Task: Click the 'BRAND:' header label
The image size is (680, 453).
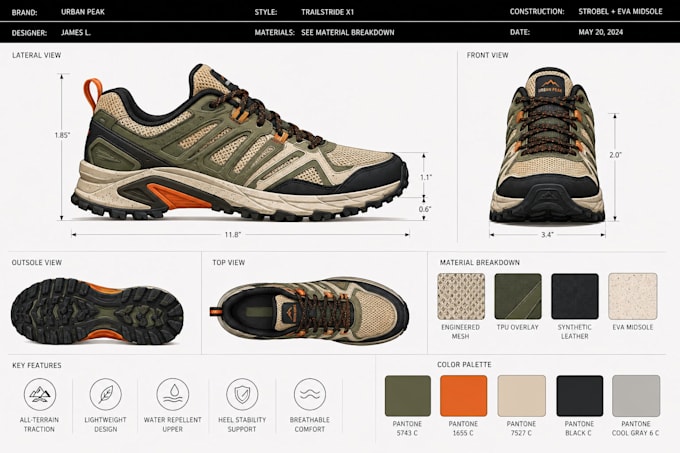Action: click(x=24, y=13)
